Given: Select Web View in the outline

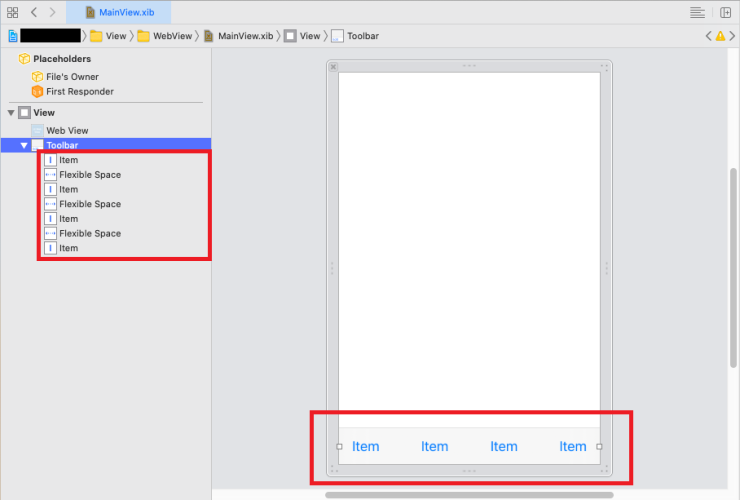Looking at the screenshot, I should [x=68, y=130].
